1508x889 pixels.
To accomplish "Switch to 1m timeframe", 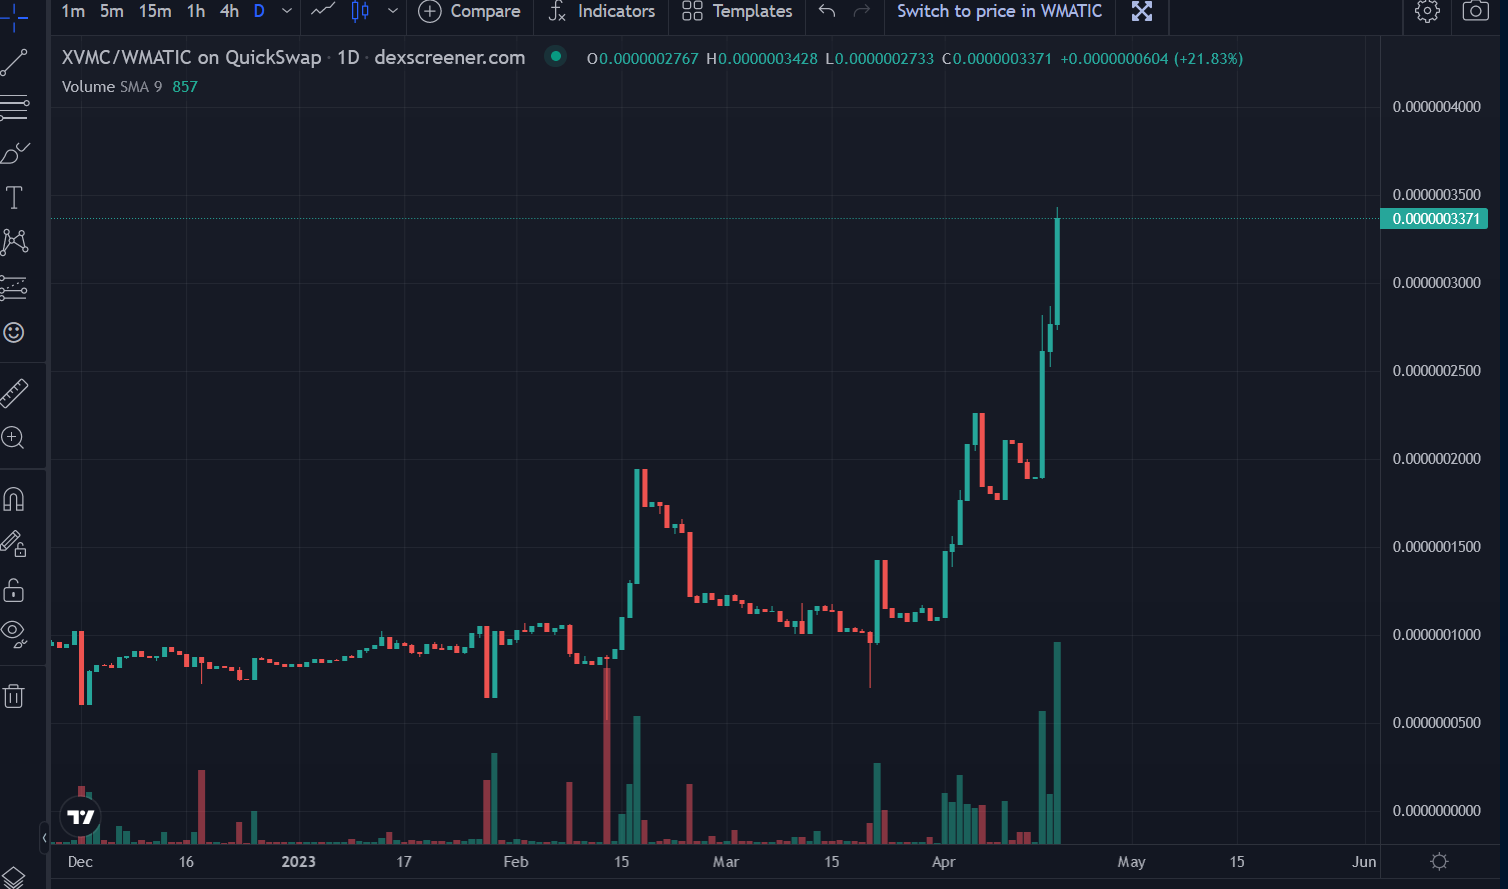I will click(x=73, y=11).
